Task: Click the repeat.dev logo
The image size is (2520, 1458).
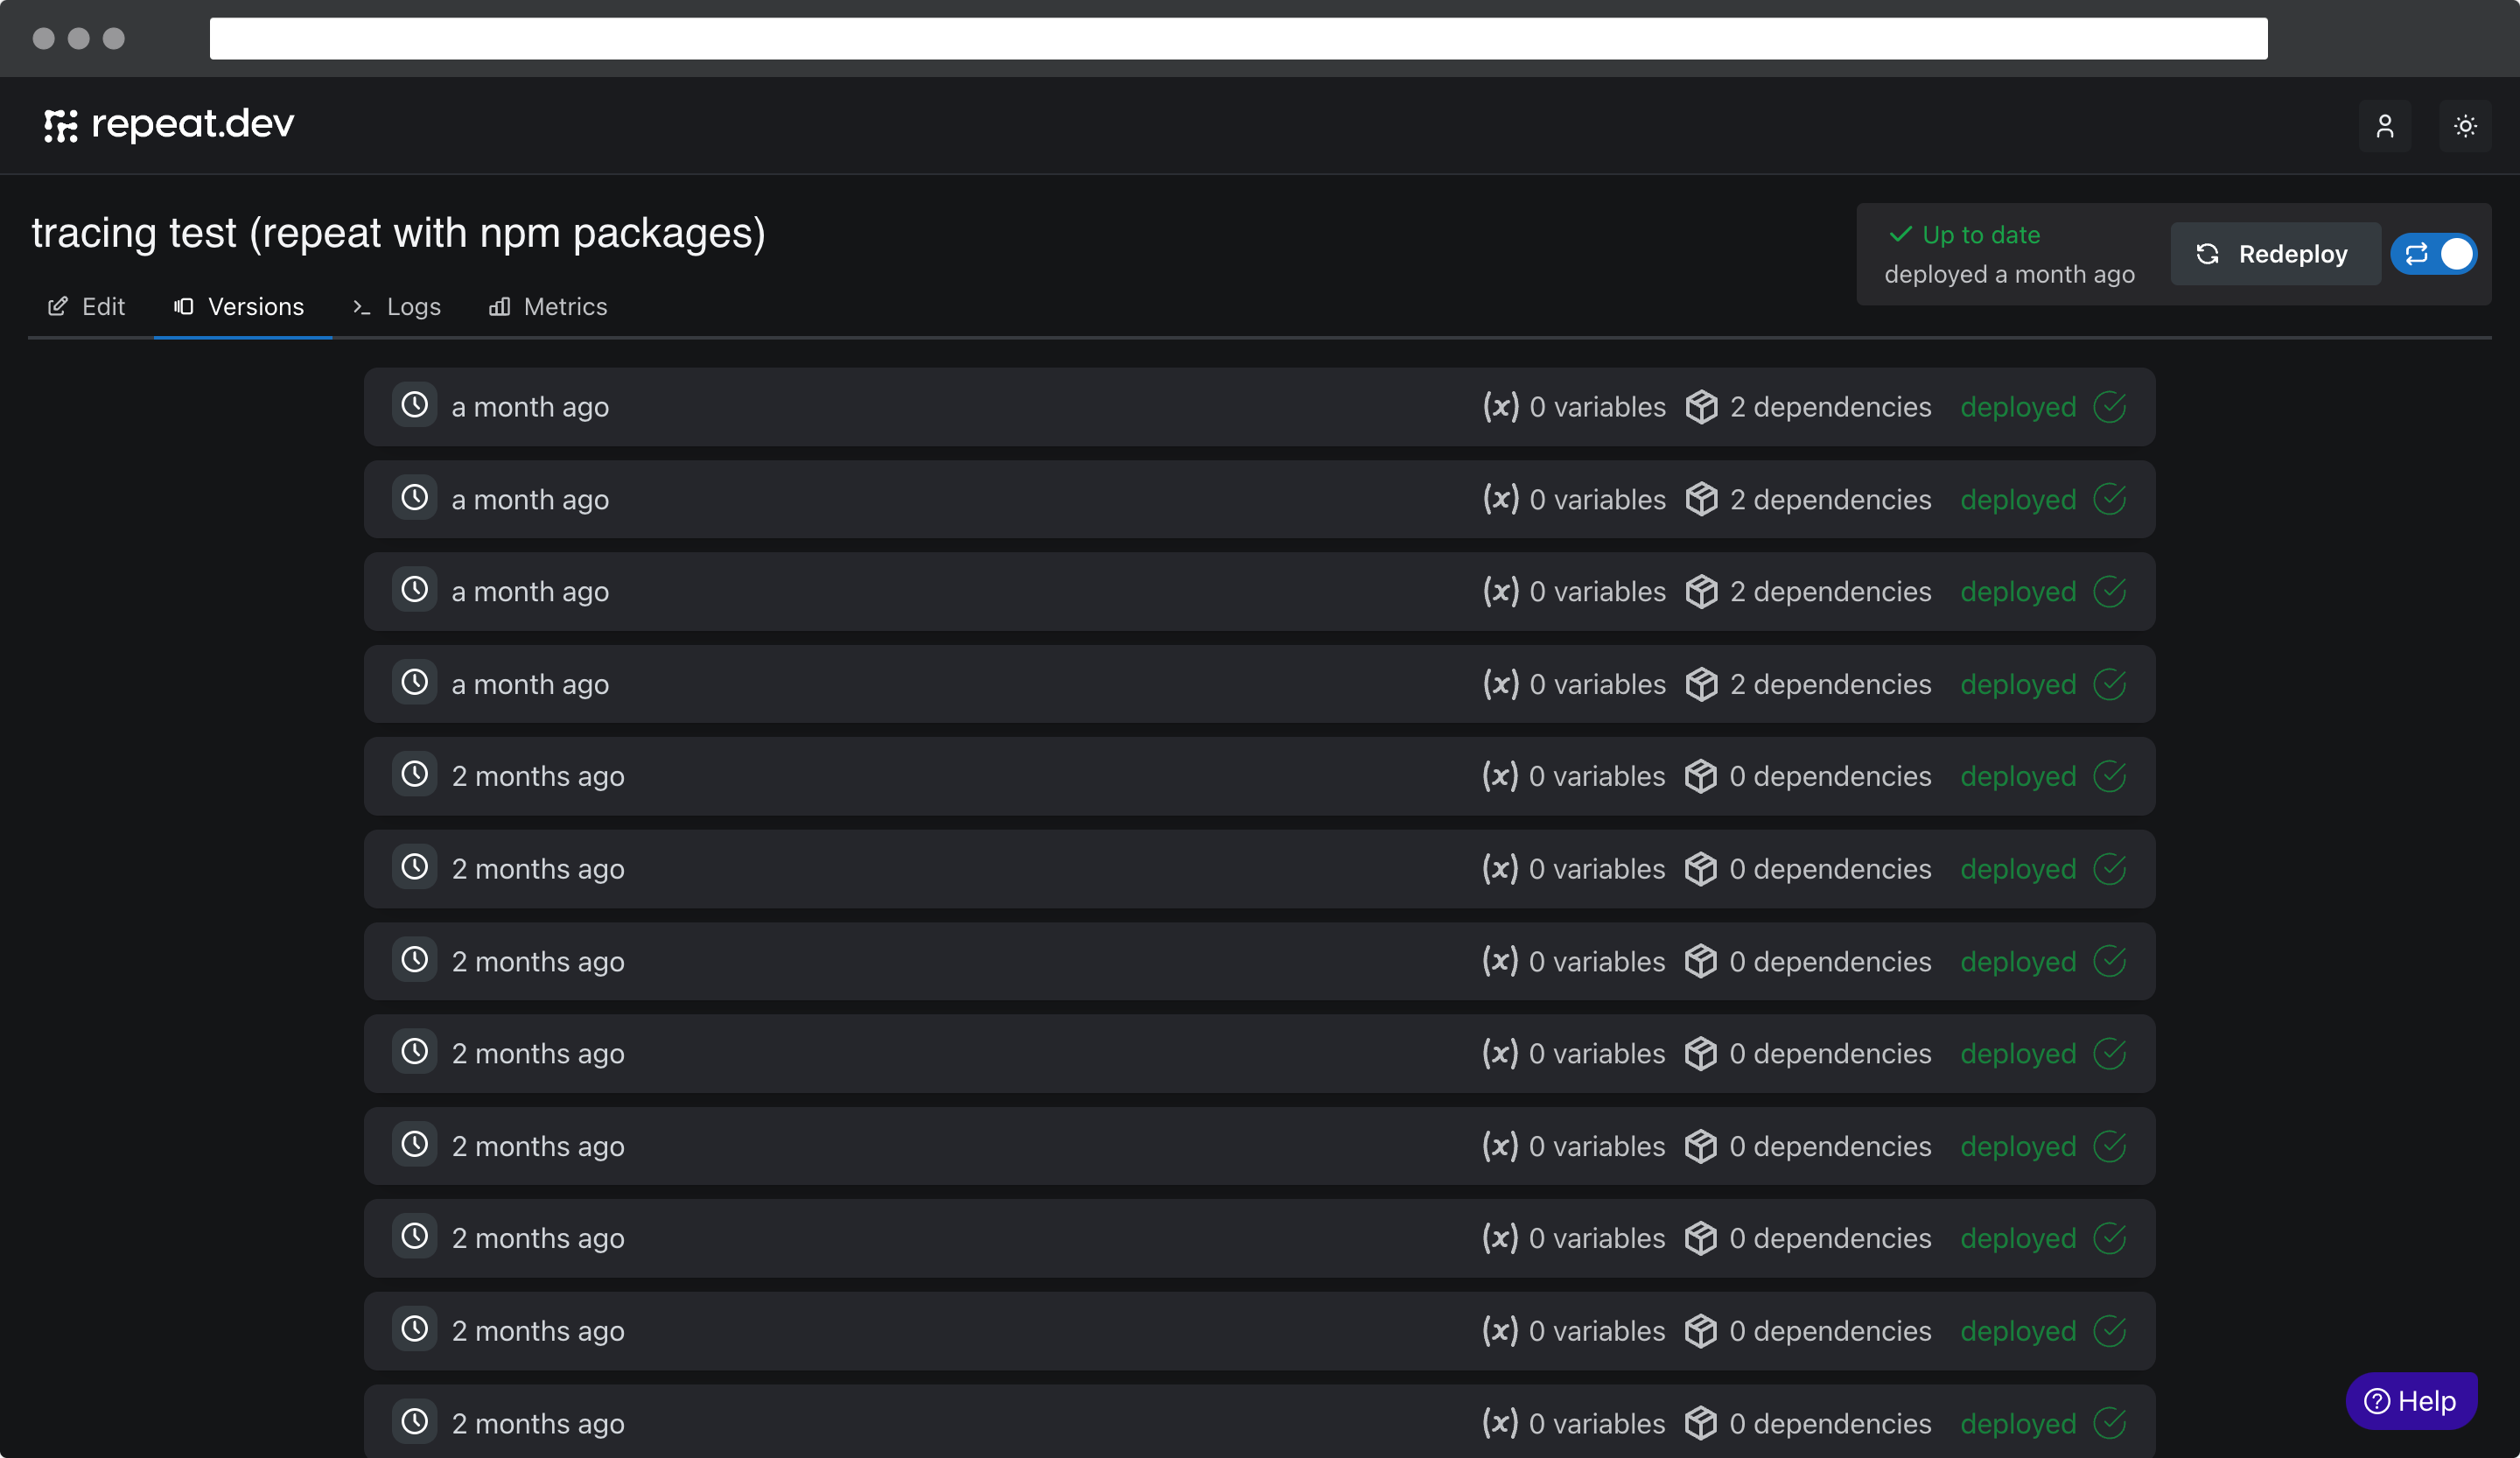Action: (x=169, y=124)
